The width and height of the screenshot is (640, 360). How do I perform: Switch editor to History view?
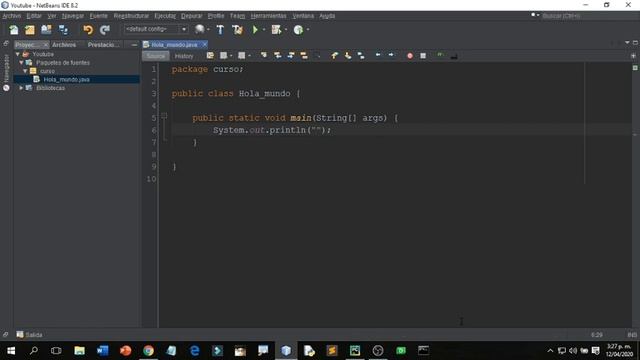[184, 56]
